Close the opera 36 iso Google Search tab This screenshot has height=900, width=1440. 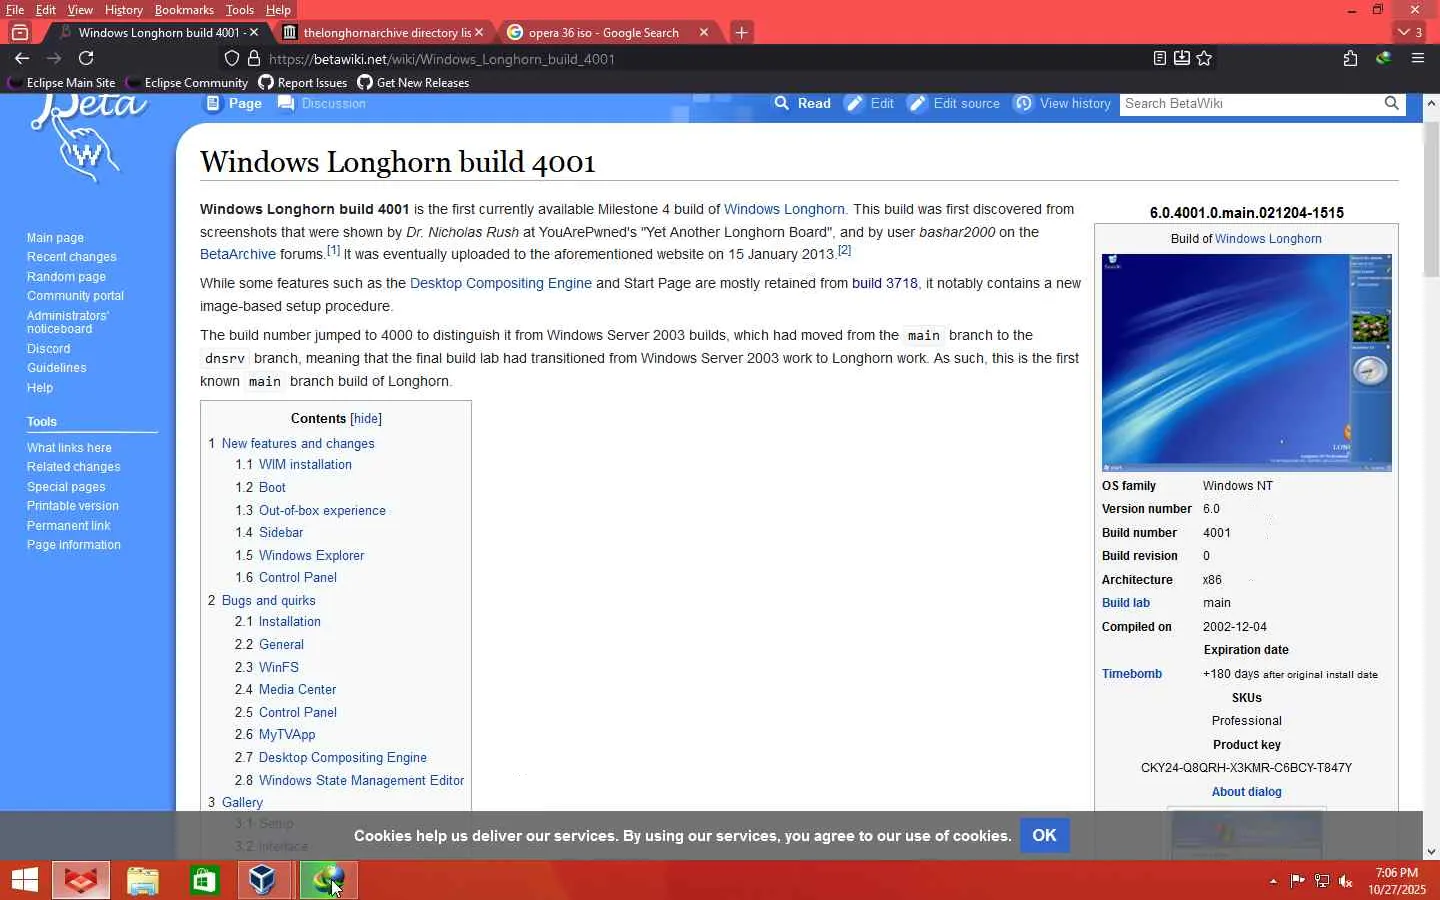[704, 32]
